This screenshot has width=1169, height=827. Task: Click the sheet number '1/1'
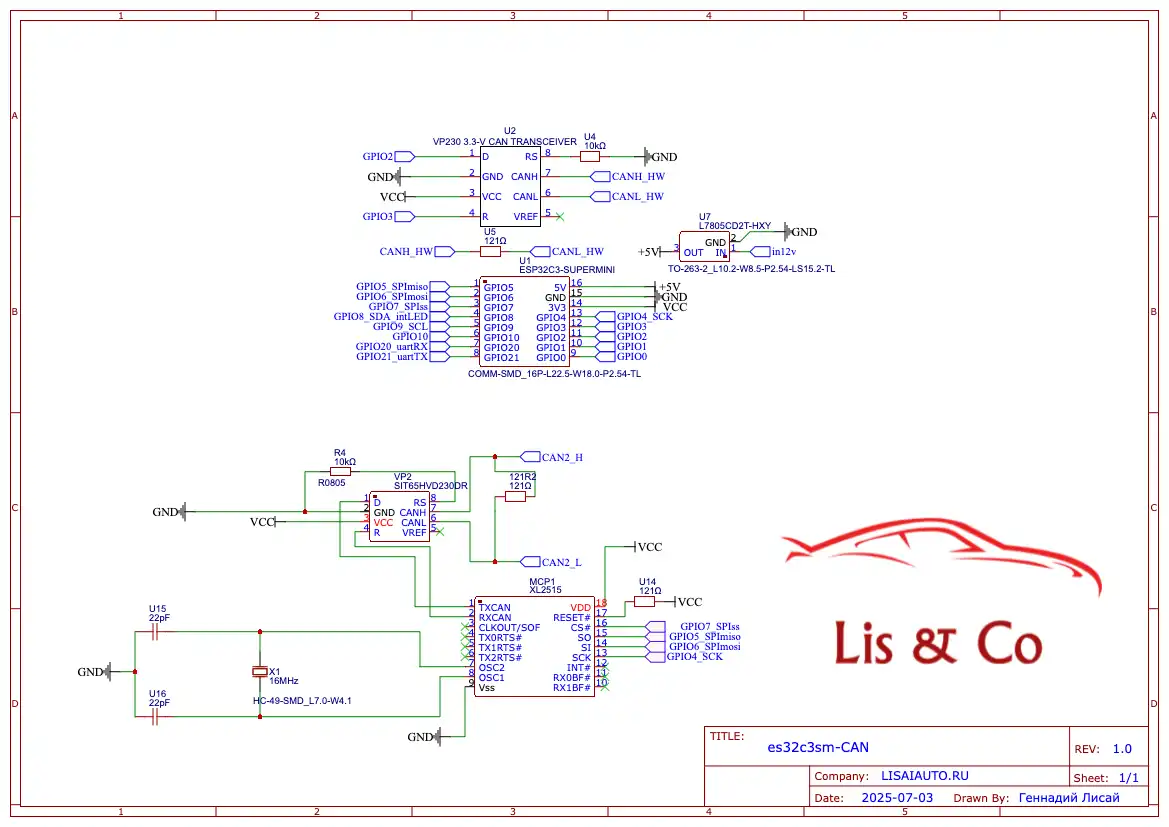1129,778
